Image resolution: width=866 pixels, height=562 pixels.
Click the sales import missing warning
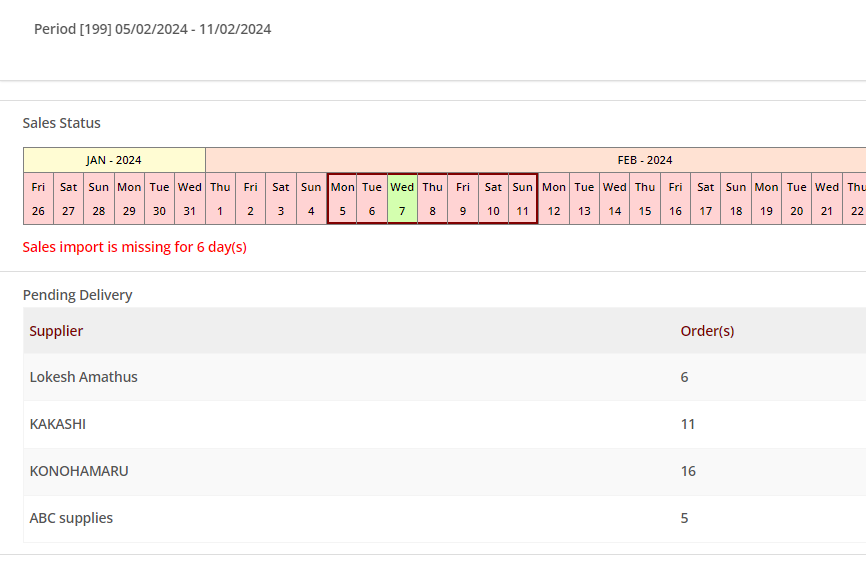[135, 247]
